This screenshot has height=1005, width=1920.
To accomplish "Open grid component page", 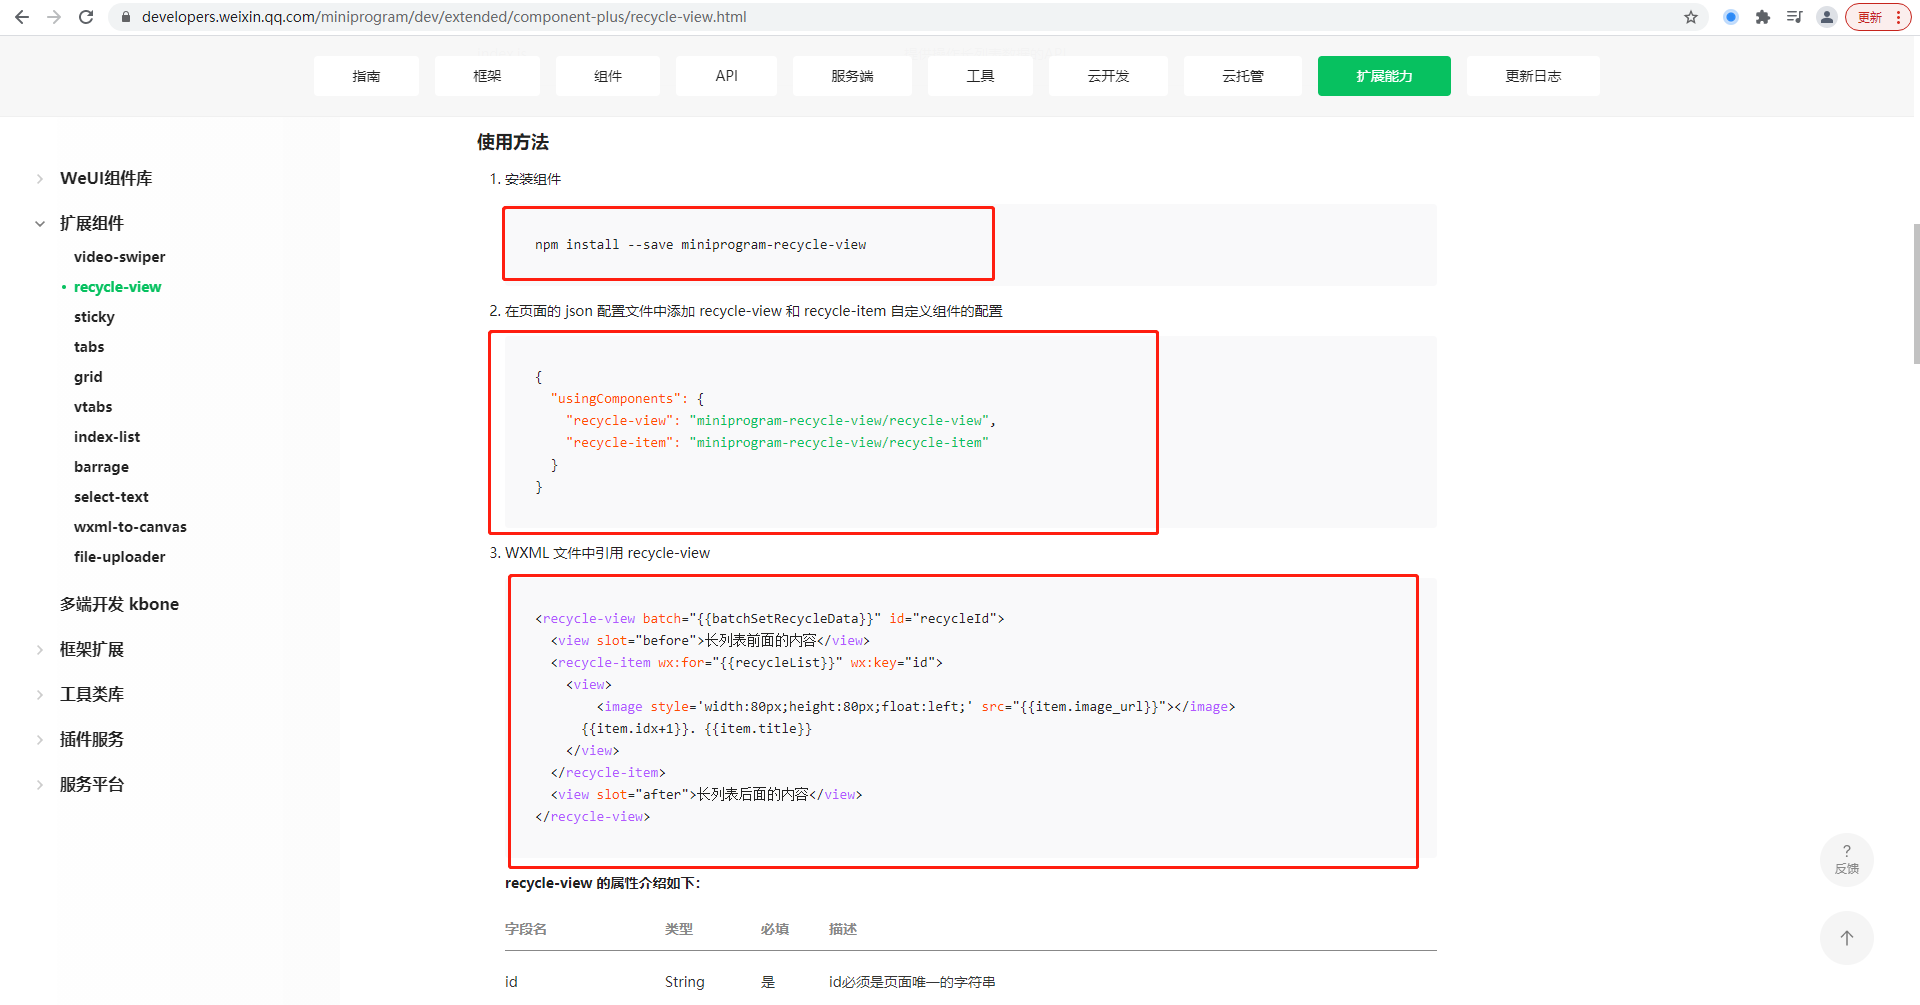I will point(88,377).
